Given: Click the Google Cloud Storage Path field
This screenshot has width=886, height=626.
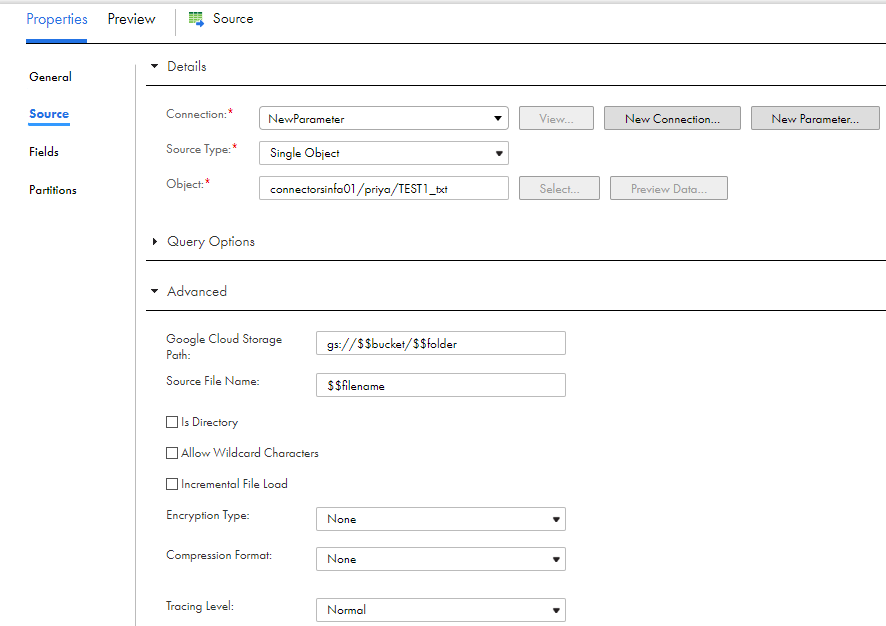Looking at the screenshot, I should (x=441, y=344).
